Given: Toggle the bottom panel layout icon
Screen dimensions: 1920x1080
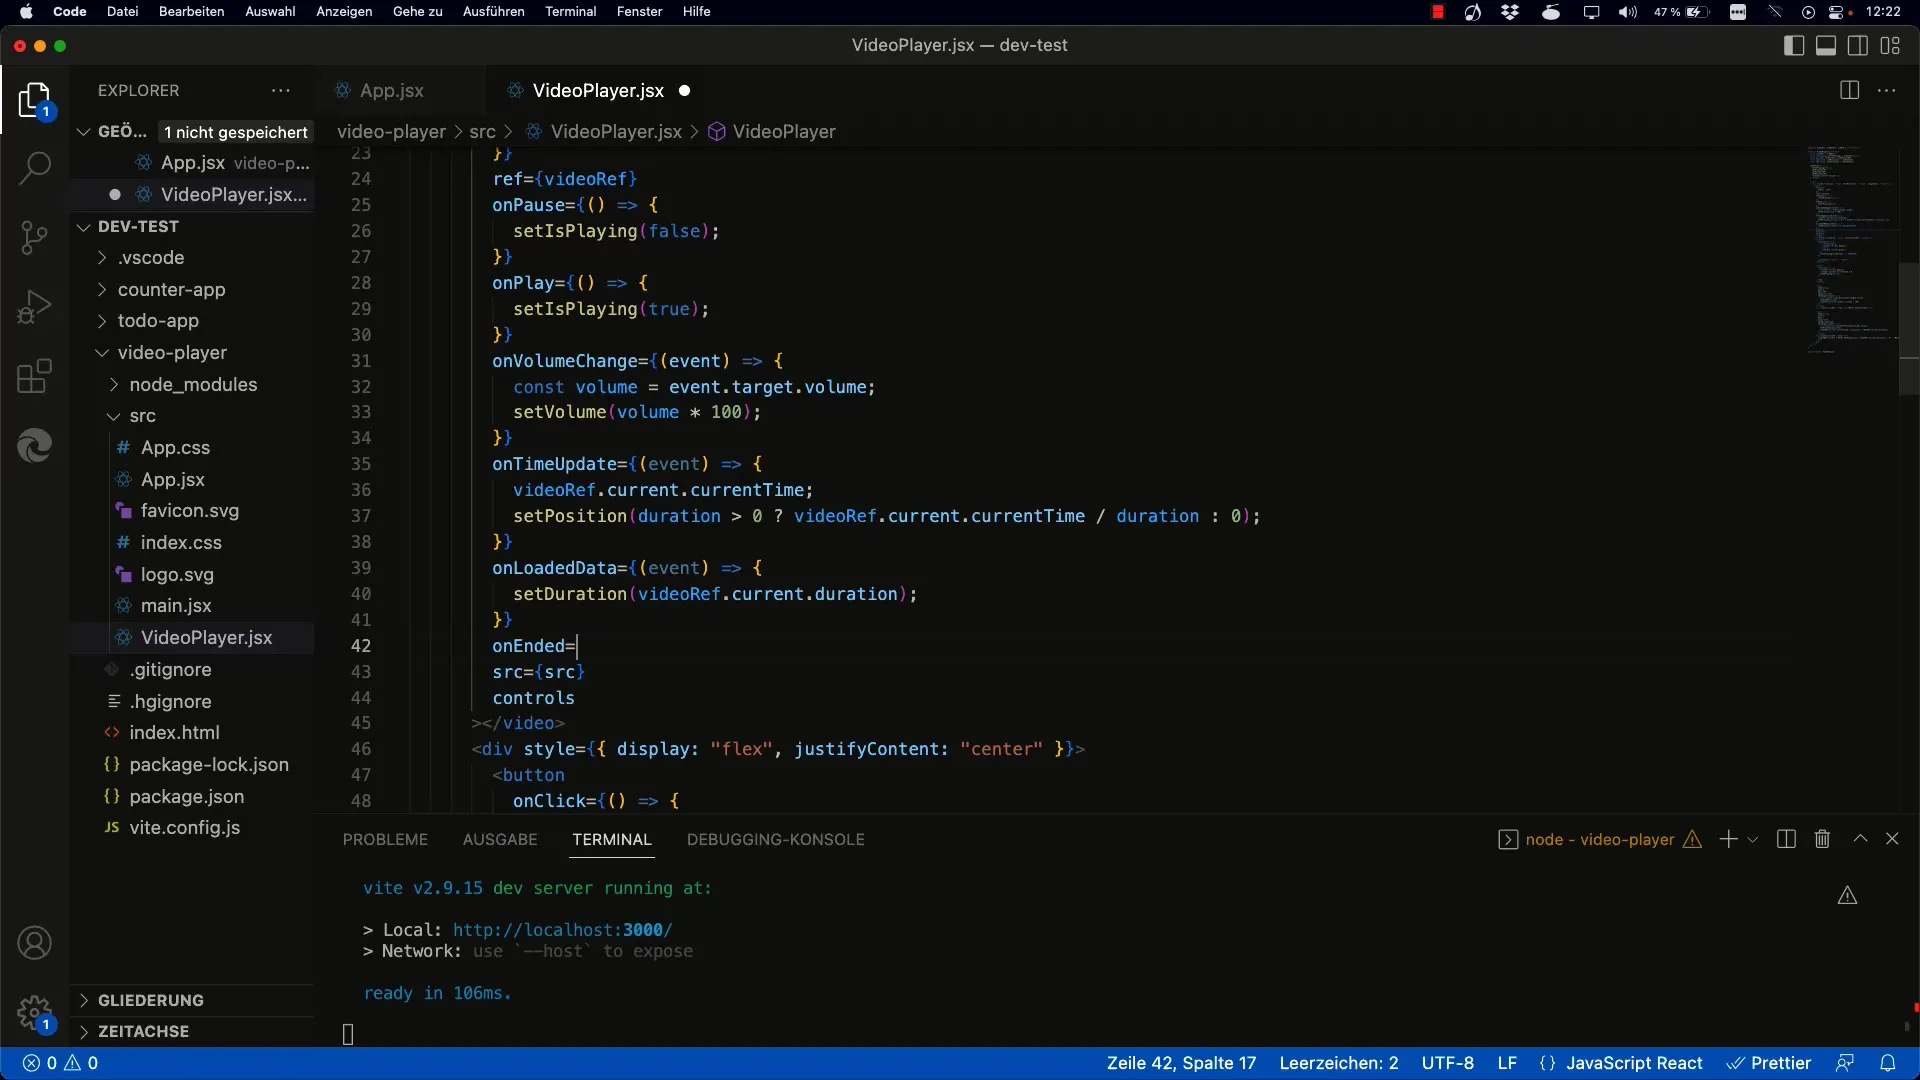Looking at the screenshot, I should (1826, 45).
